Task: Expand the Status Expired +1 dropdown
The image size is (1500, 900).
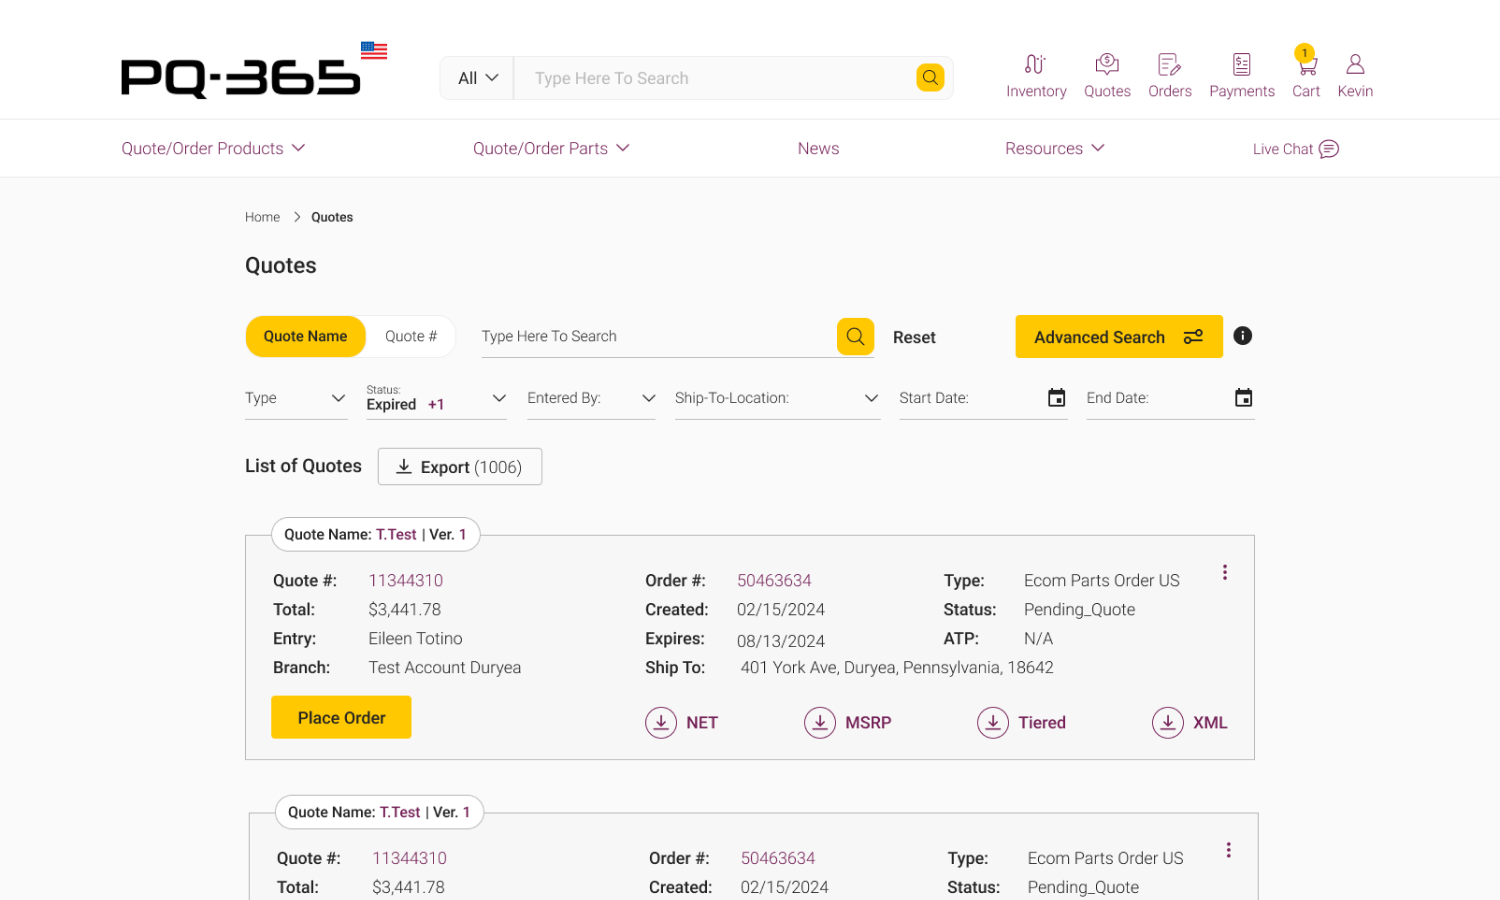Action: tap(436, 398)
